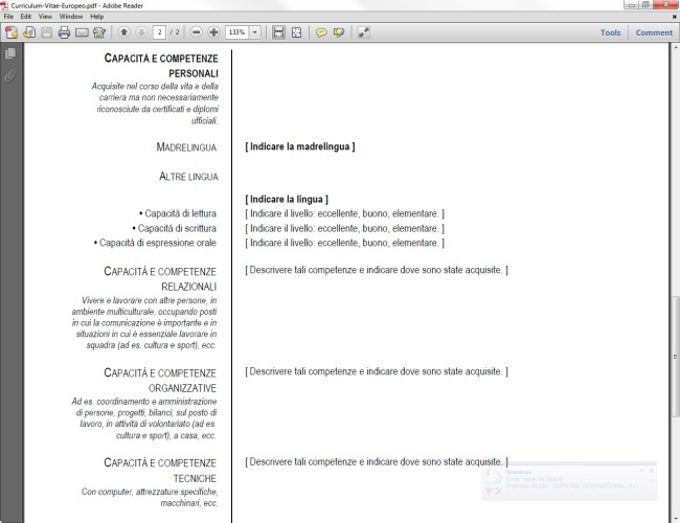Click the "Organizzative" heading word
The image size is (680, 523).
pyautogui.click(x=183, y=388)
